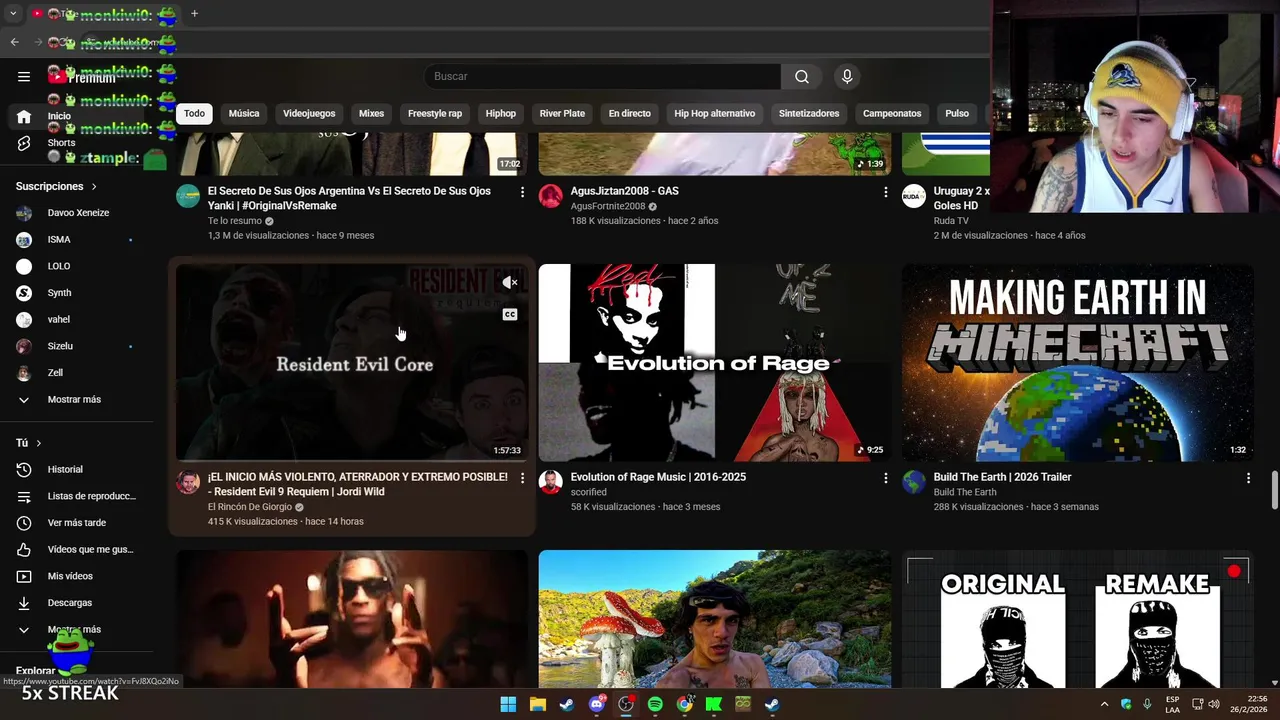Open Kick app from the taskbar
1280x720 pixels.
tap(714, 704)
